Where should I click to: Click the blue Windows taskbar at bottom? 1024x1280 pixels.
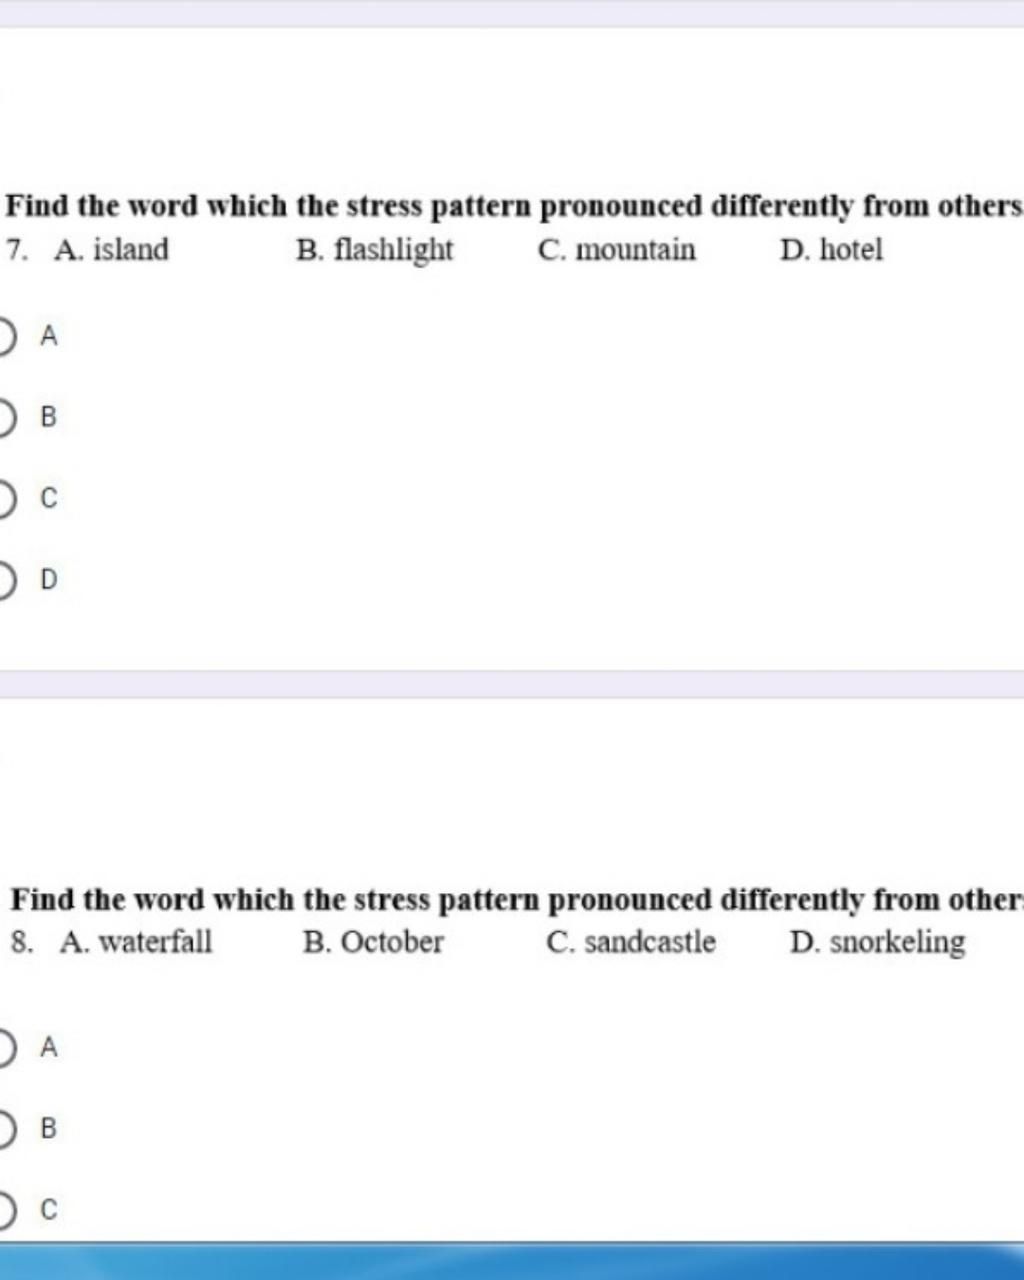click(512, 1262)
